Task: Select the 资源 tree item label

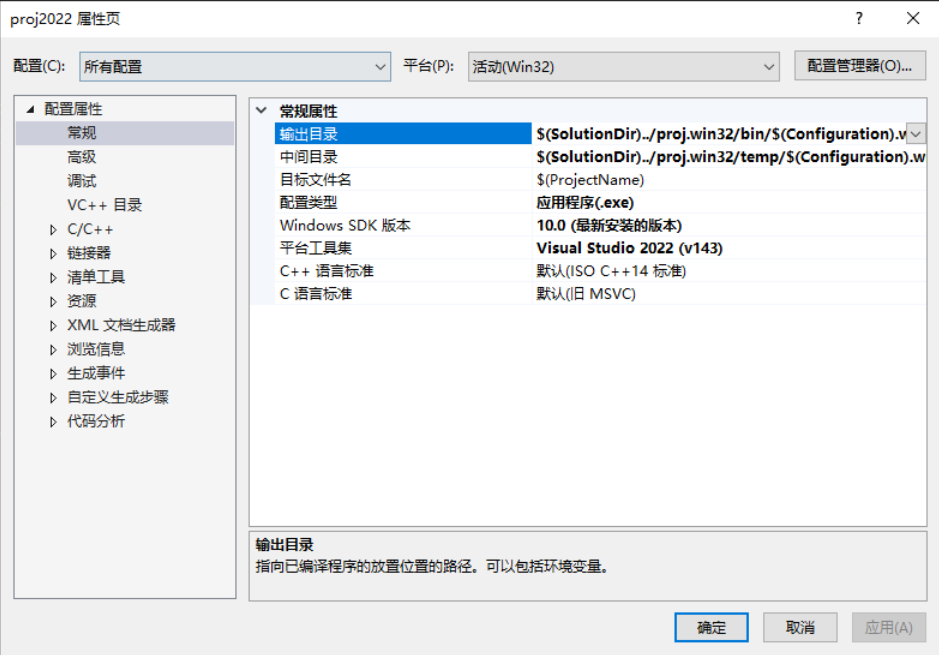Action: point(81,301)
